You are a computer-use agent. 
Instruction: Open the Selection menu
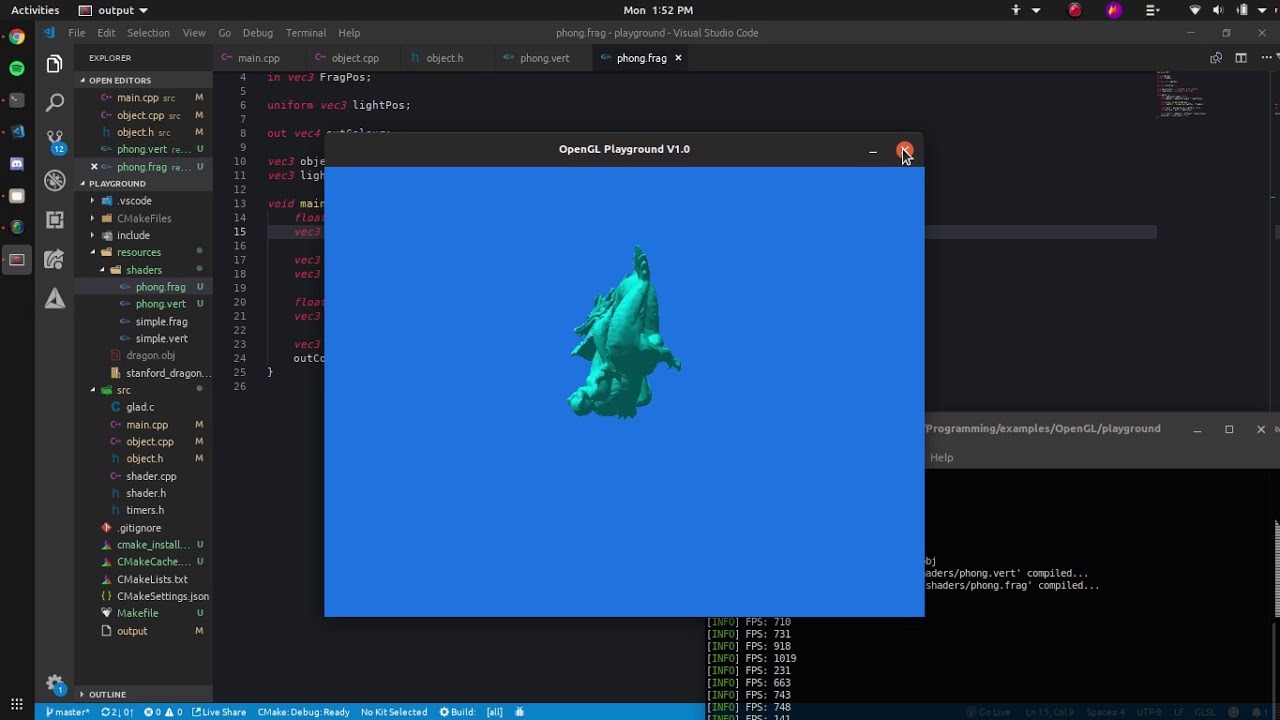(148, 33)
